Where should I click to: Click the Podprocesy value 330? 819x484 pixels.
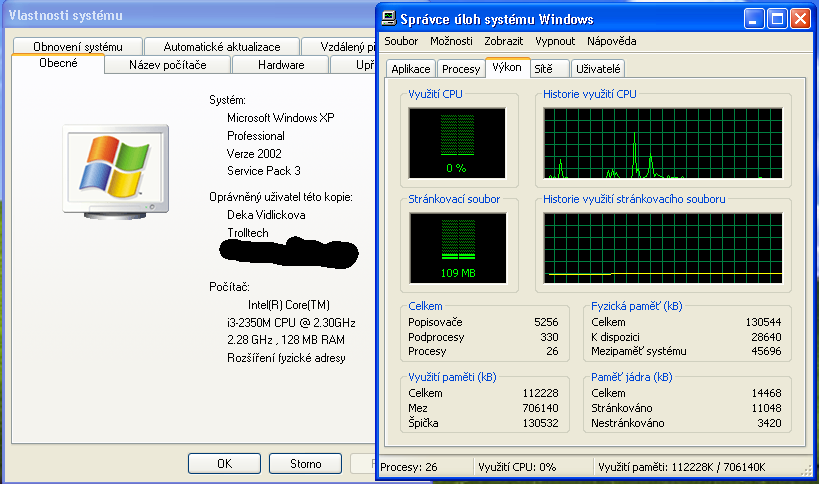tap(549, 337)
